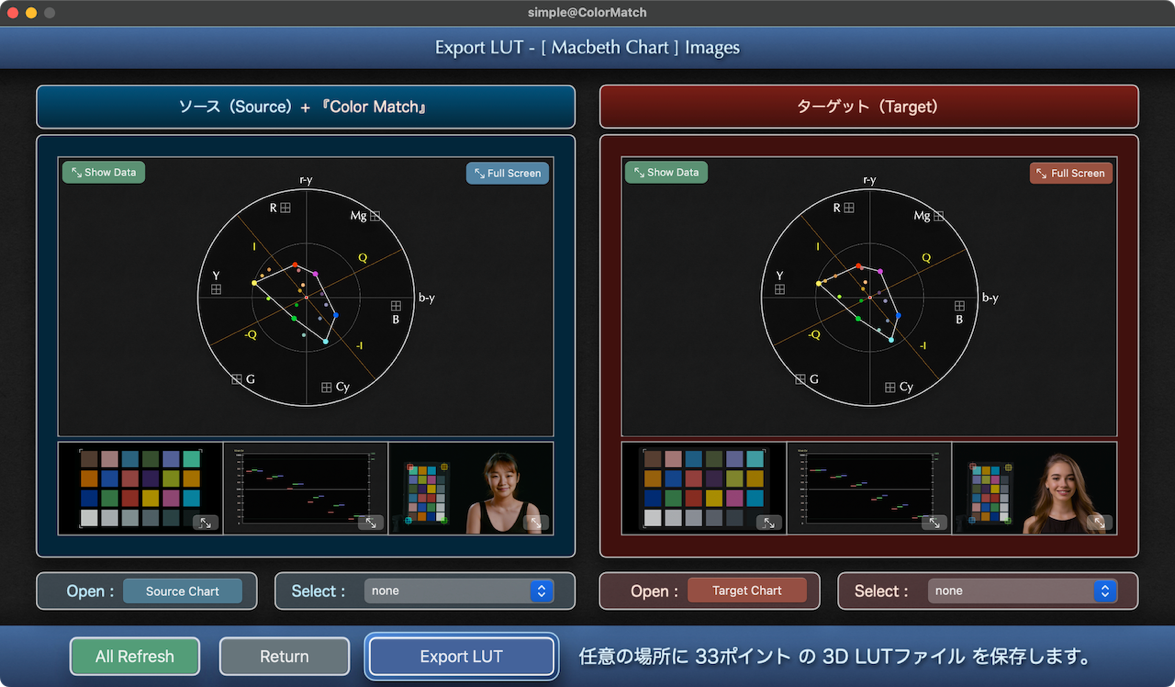Open the Source Macbeth color chart thumbnail

click(x=140, y=488)
